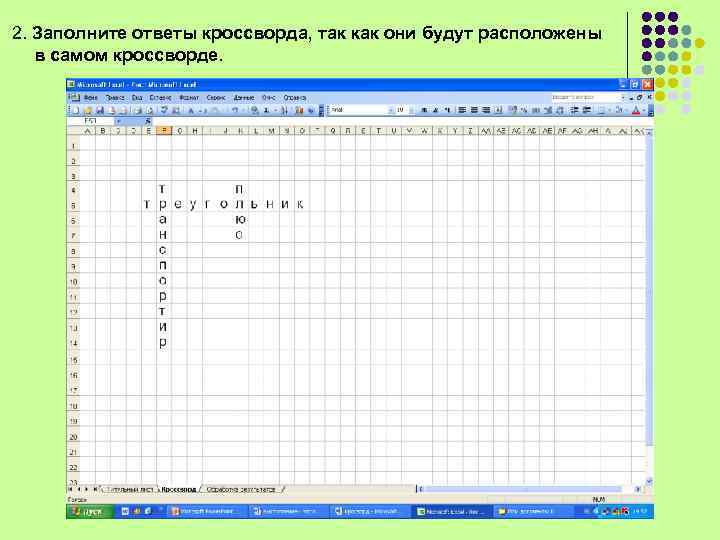Click the increase indent icon
720x540 pixels.
[x=586, y=110]
